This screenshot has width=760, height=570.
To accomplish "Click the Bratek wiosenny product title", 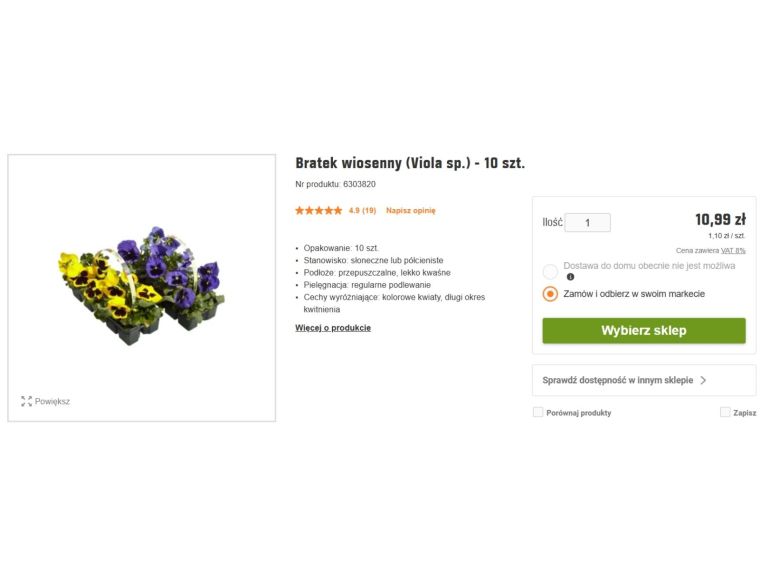I will [x=410, y=163].
